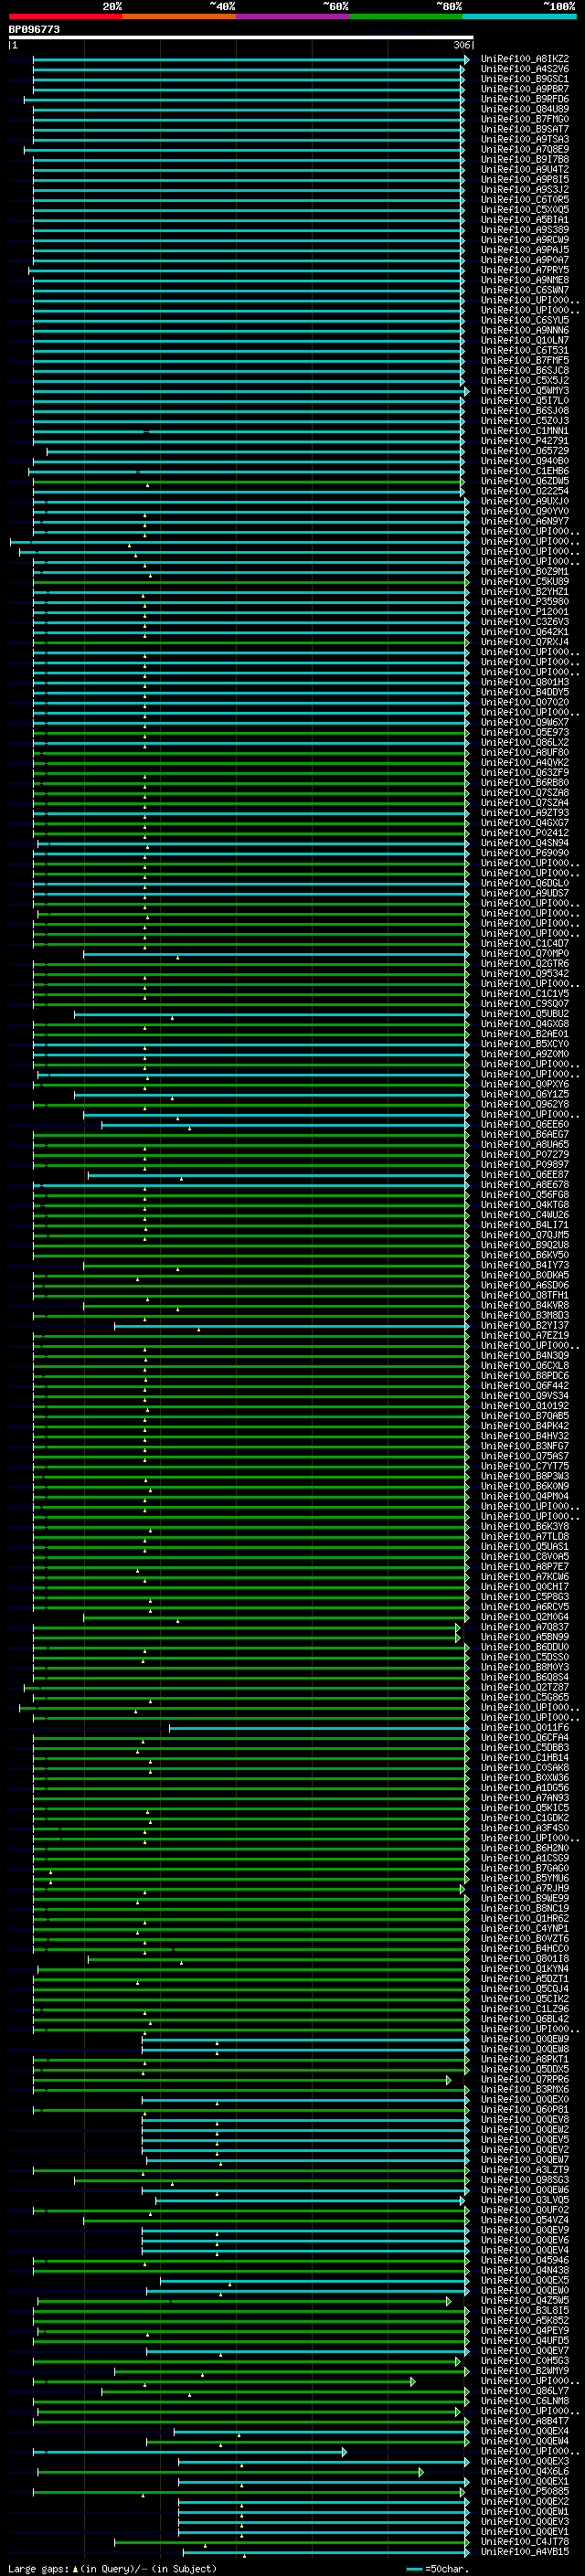The height and width of the screenshot is (2576, 585).
Task: Click UniRef100_A9TSA3 entry
Action: pos(525,139)
